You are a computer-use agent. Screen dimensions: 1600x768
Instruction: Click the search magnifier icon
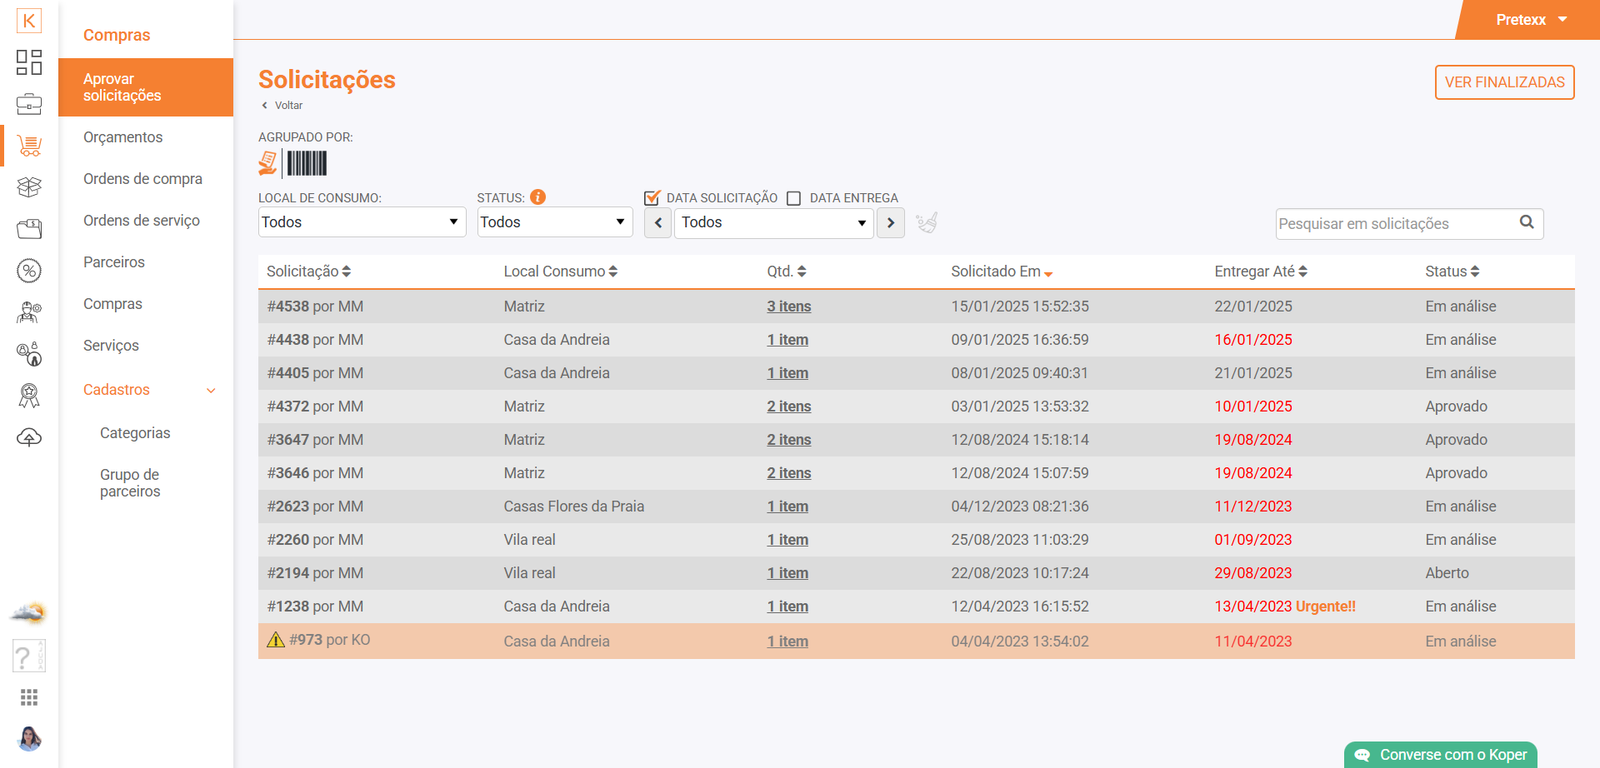(1526, 222)
